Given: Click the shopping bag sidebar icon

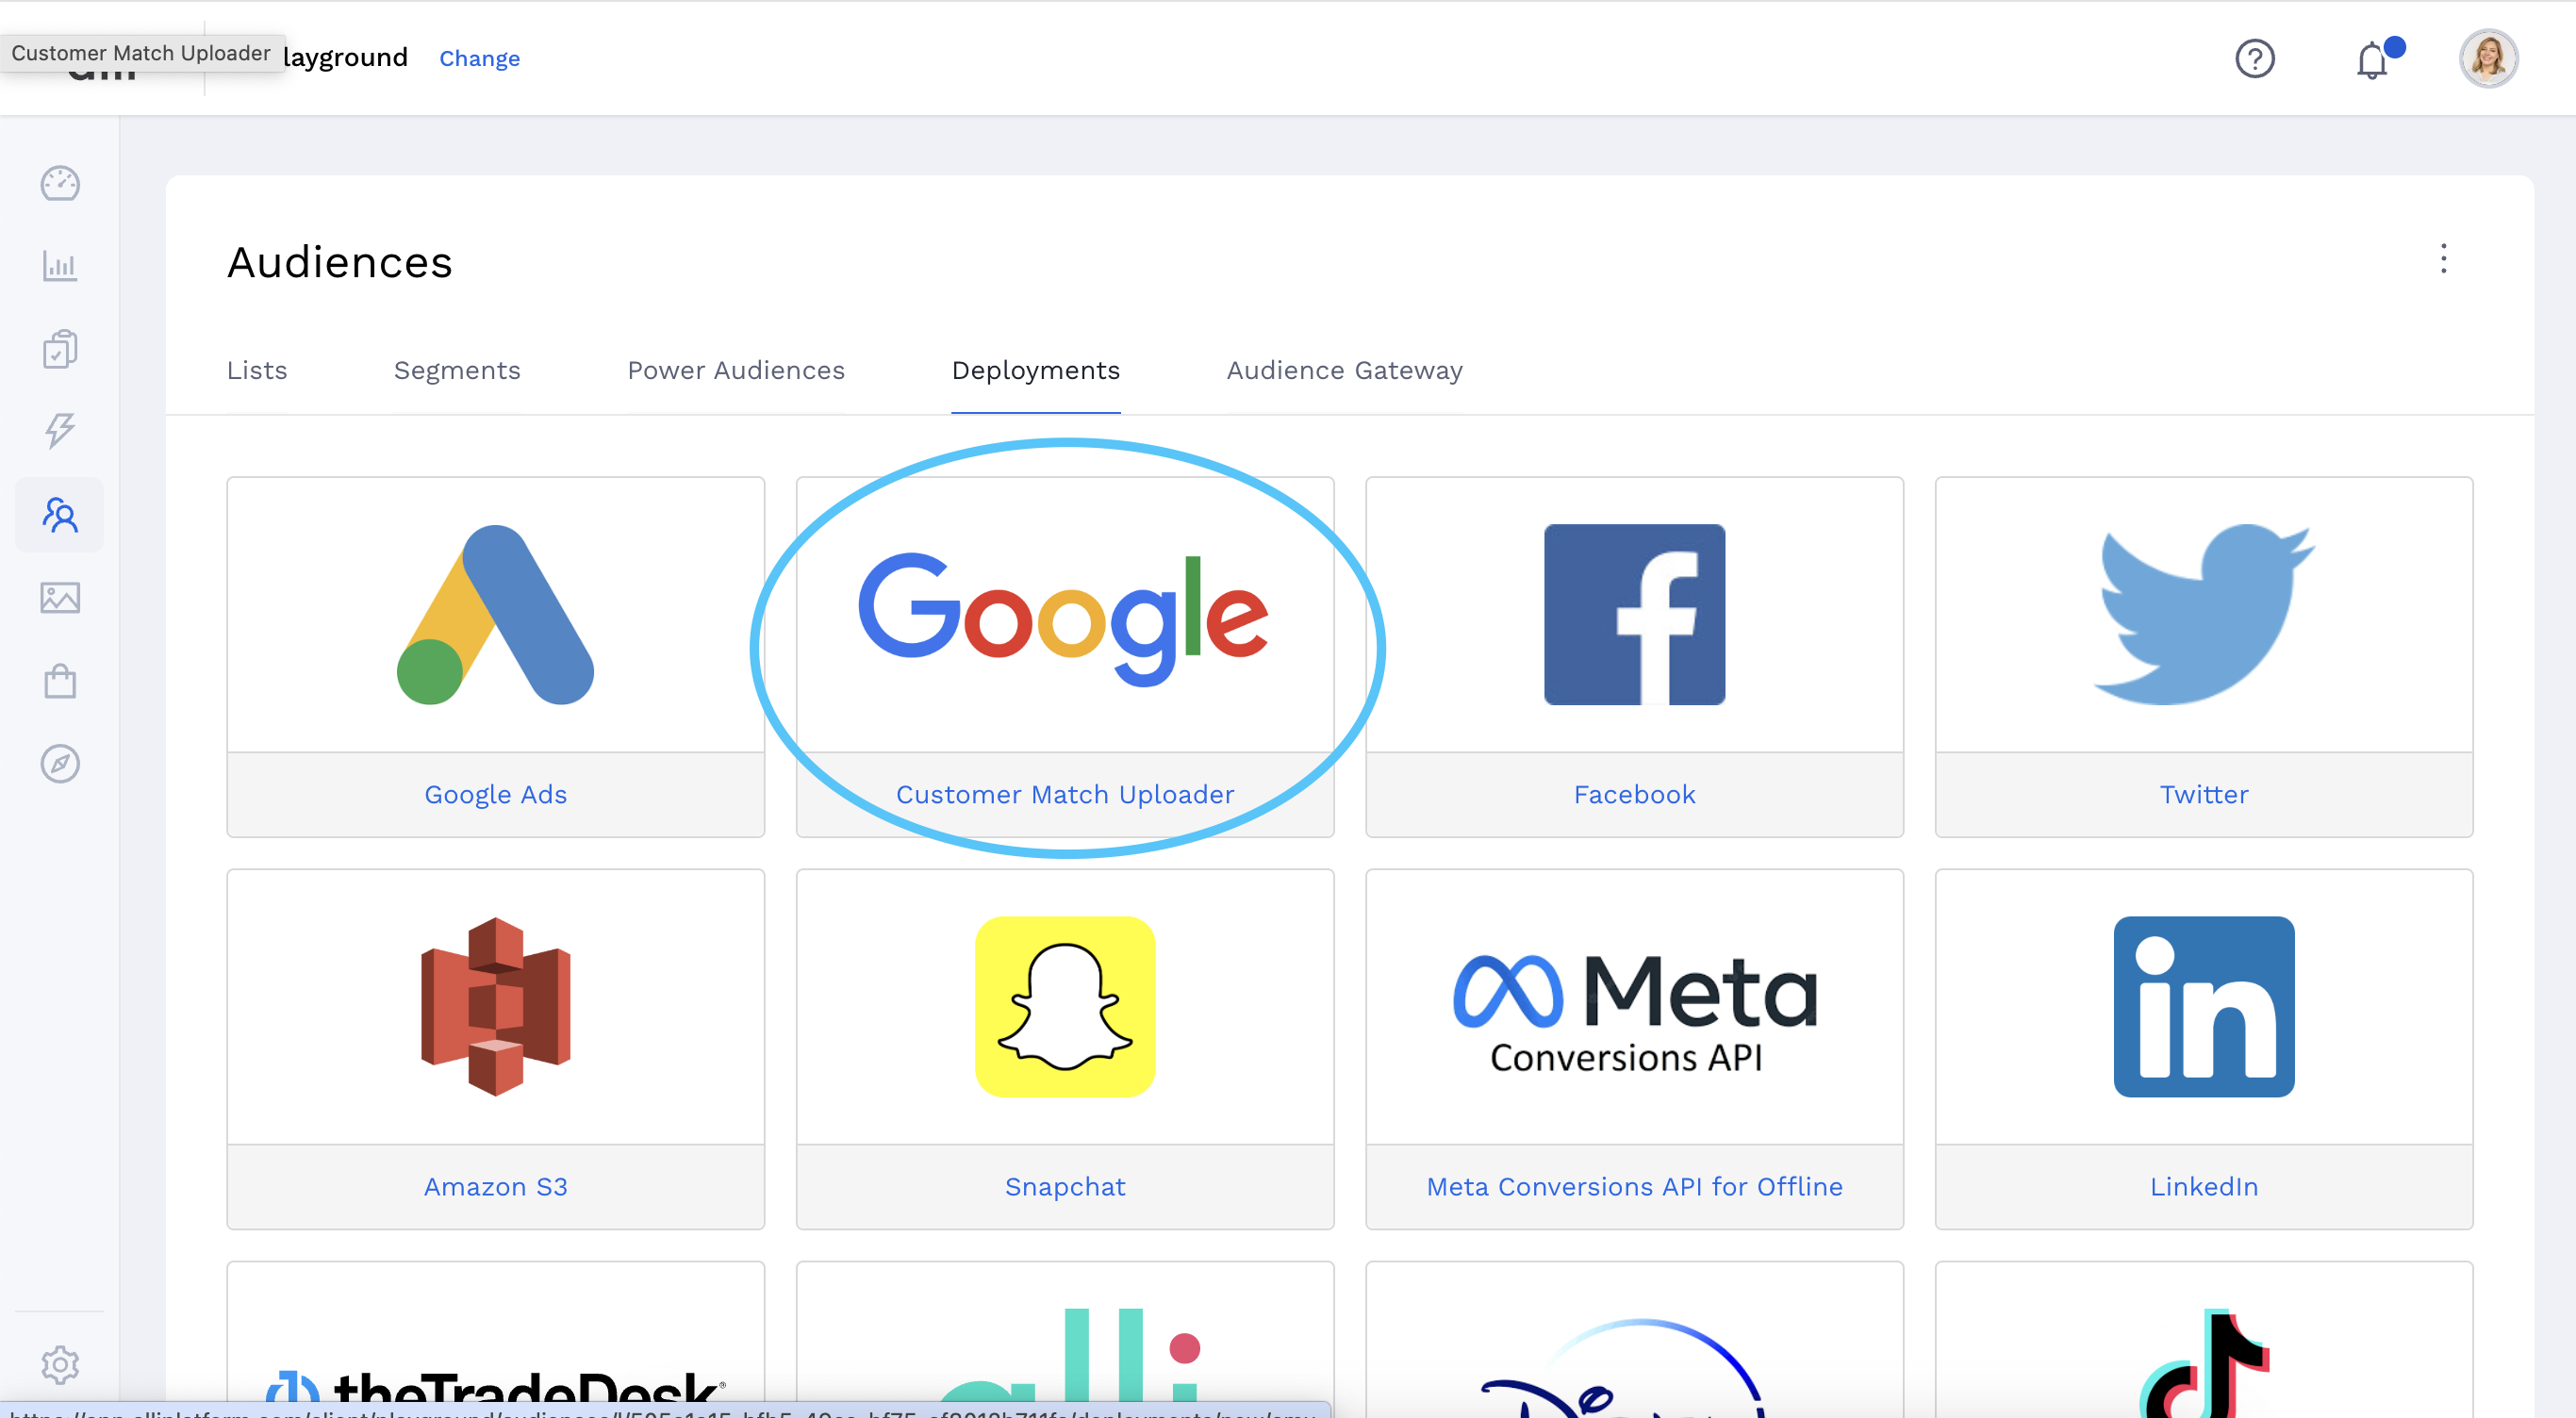Looking at the screenshot, I should [x=60, y=681].
